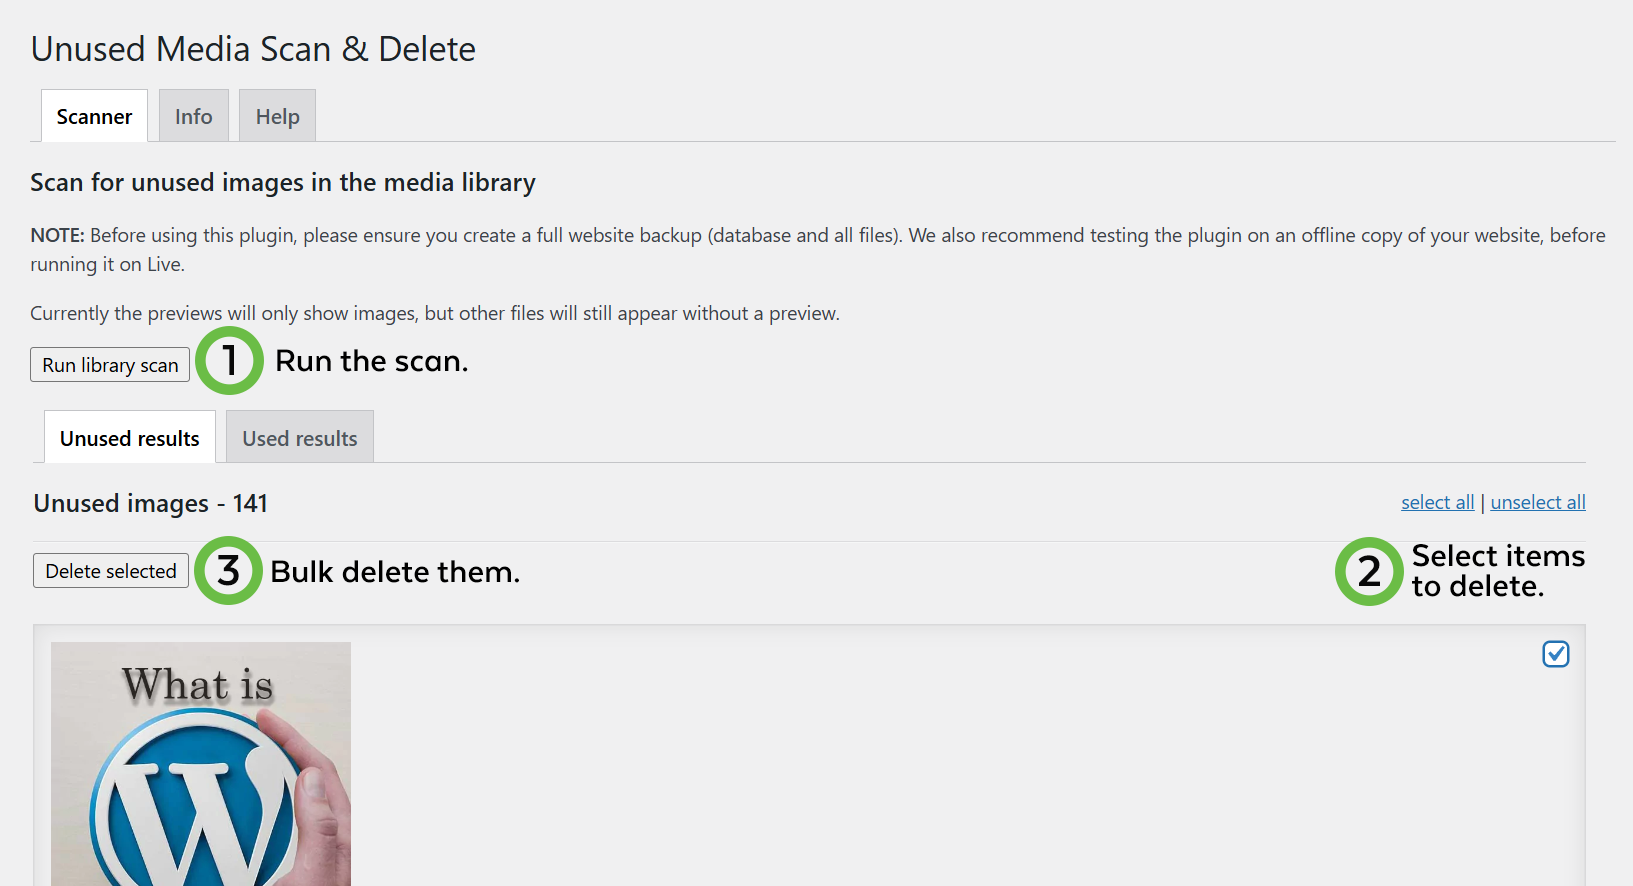Tick the checkbox on the first unused image
1633x886 pixels.
click(1555, 654)
